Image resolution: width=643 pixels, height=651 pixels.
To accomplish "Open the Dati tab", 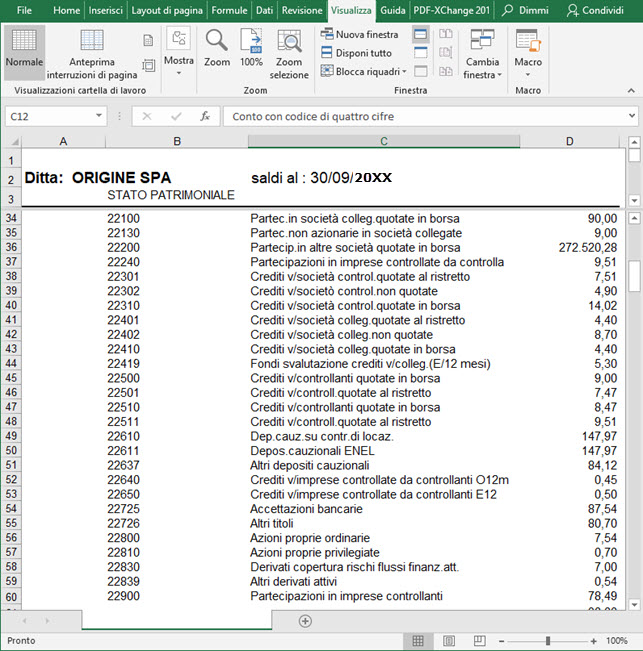I will 264,10.
